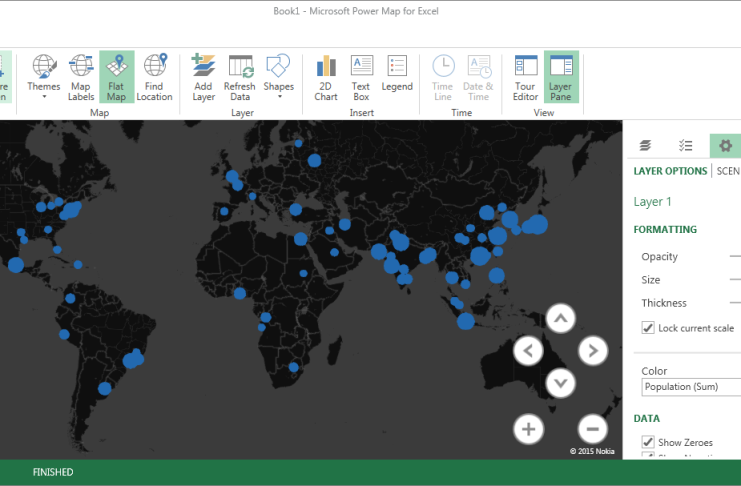The width and height of the screenshot is (741, 486).
Task: Uncheck Lock current scale
Action: tap(648, 328)
